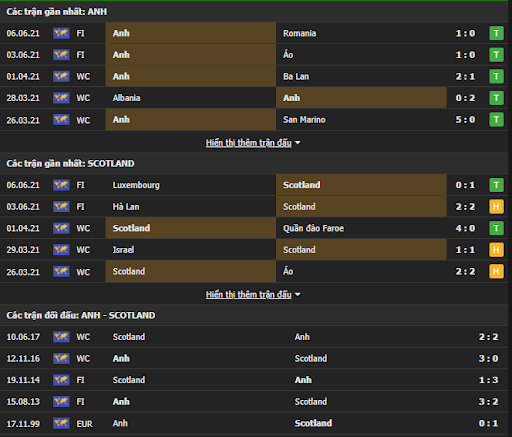Click the green T badge for Luxembourg vs Scotland
This screenshot has width=512, height=437.
pos(496,185)
